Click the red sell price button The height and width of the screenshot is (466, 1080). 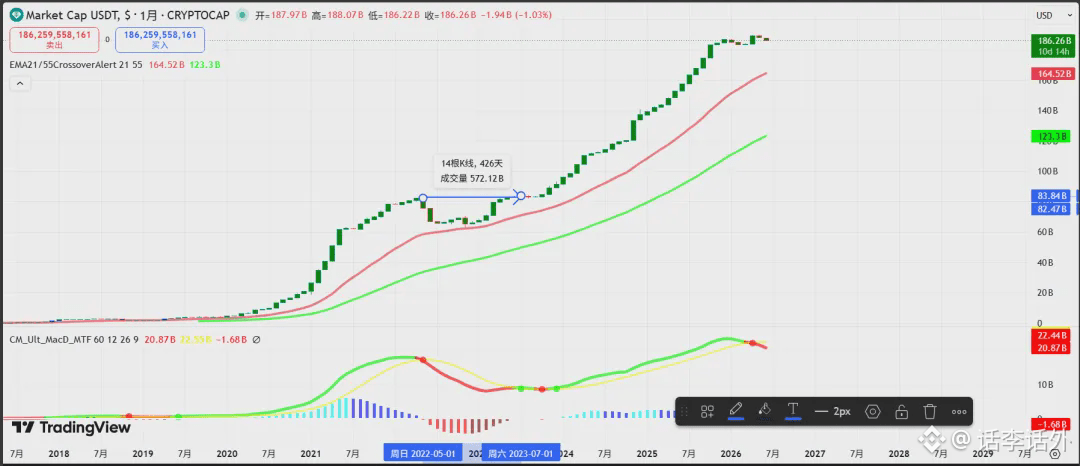54,40
